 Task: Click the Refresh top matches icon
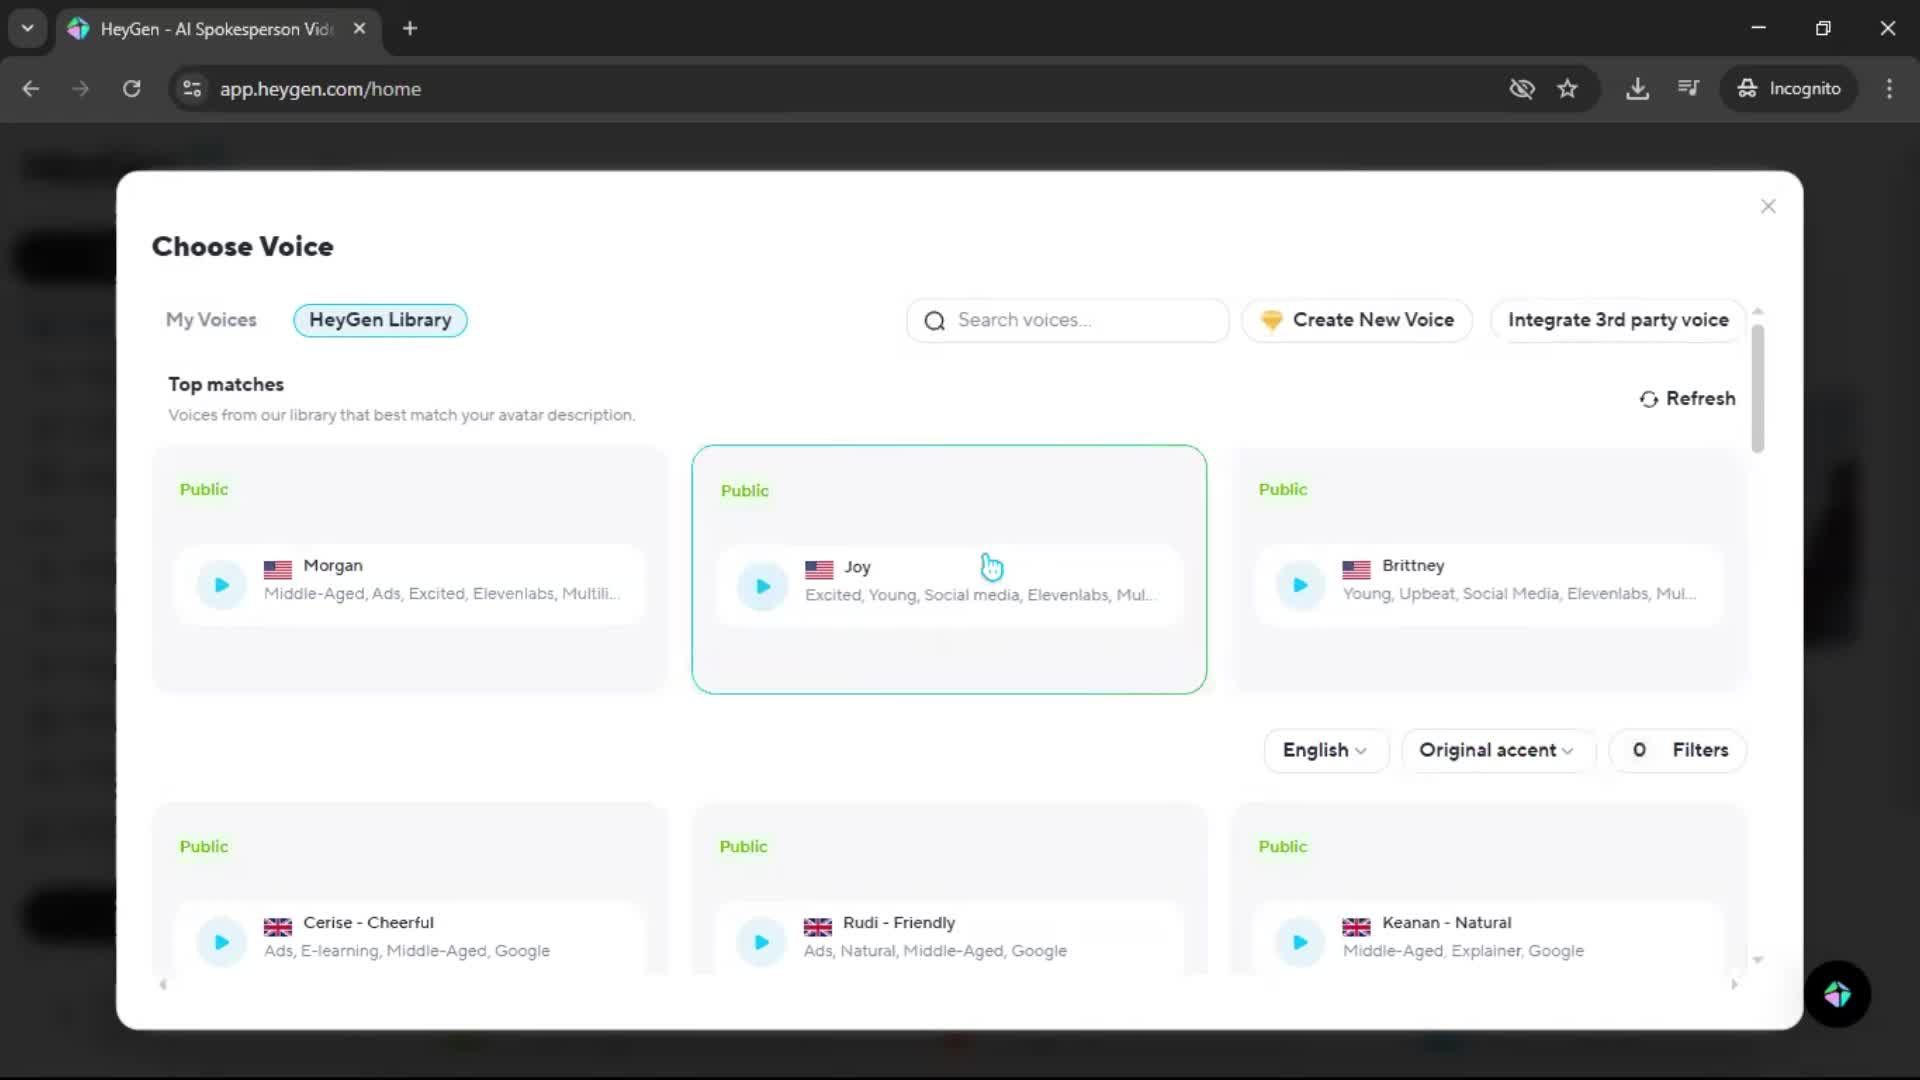tap(1649, 399)
